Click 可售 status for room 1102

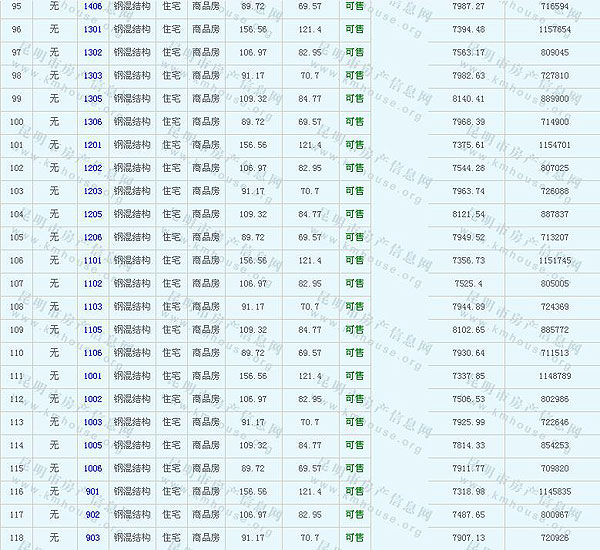[354, 283]
